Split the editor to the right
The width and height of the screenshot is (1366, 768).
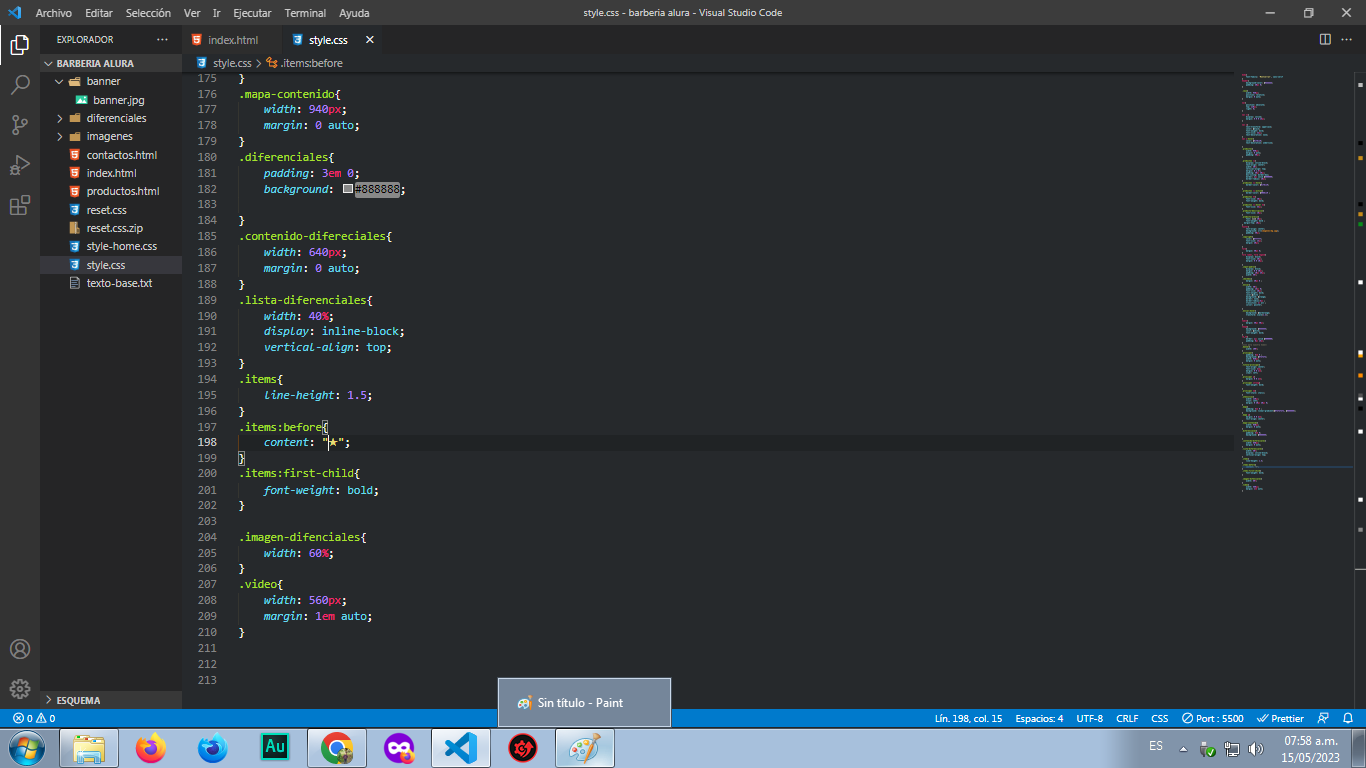click(1325, 40)
